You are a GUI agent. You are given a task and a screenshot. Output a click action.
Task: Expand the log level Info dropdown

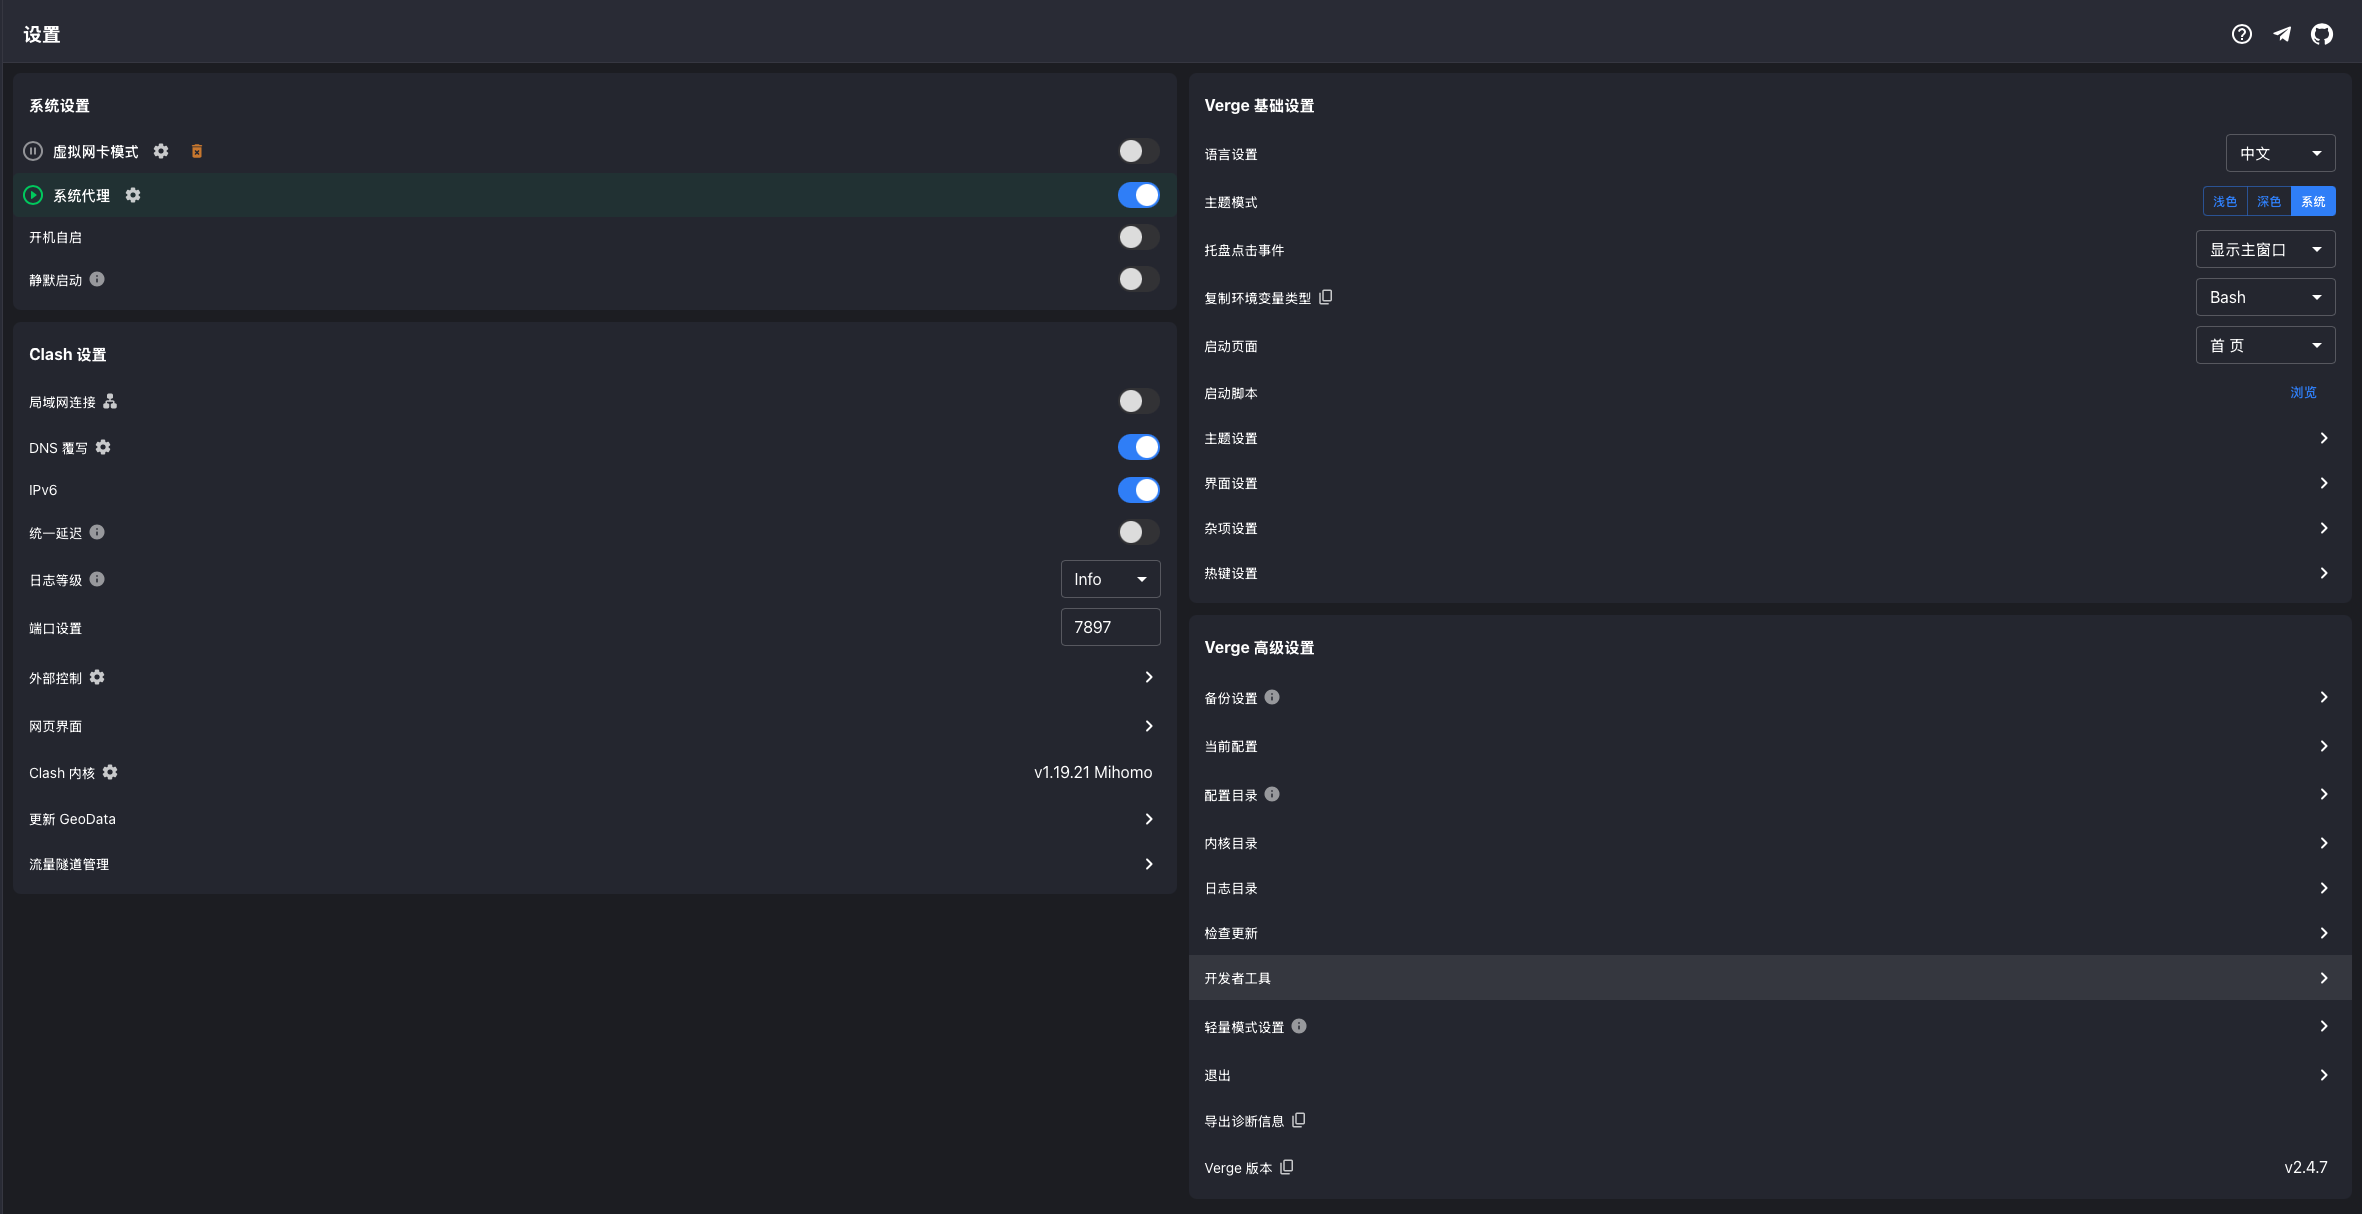1110,579
